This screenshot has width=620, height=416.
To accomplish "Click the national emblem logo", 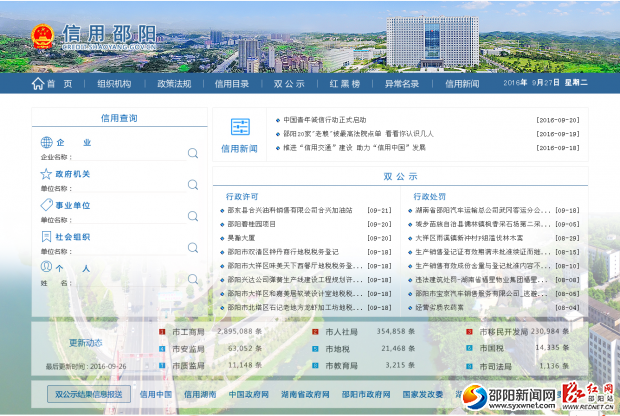I will (43, 36).
